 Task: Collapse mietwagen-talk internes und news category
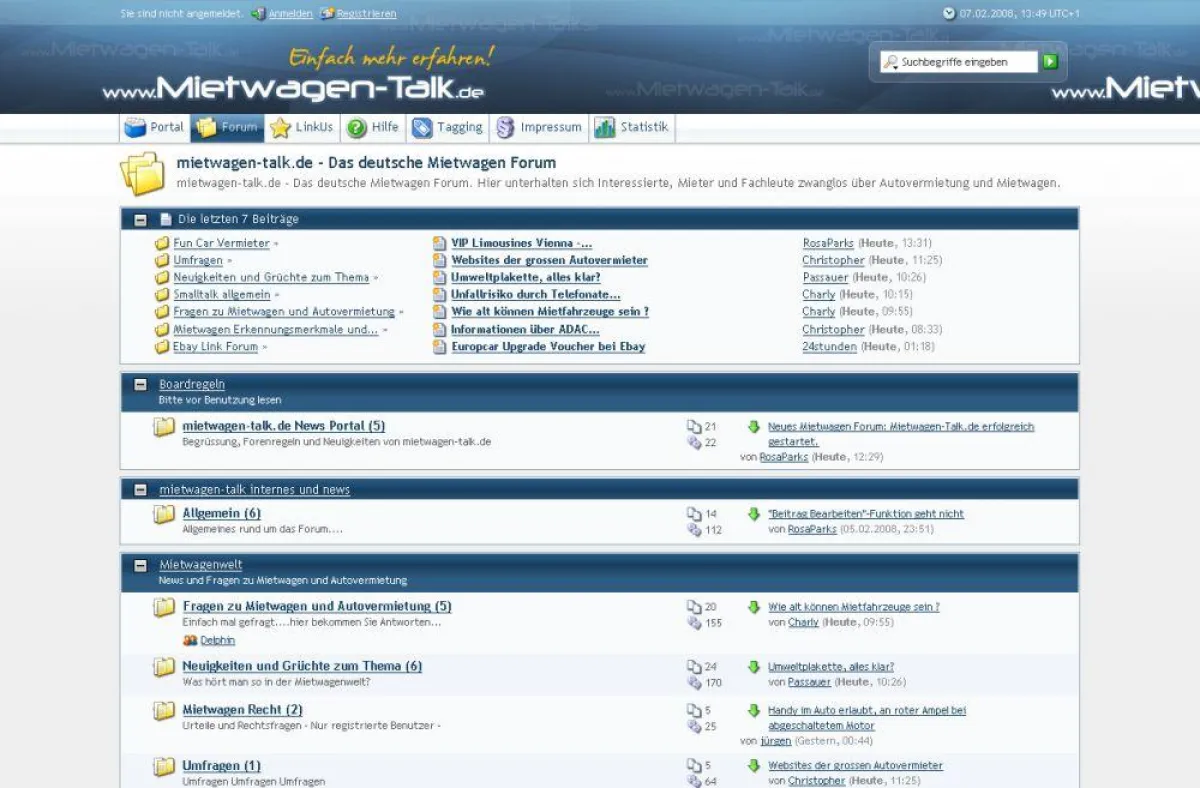pos(141,490)
